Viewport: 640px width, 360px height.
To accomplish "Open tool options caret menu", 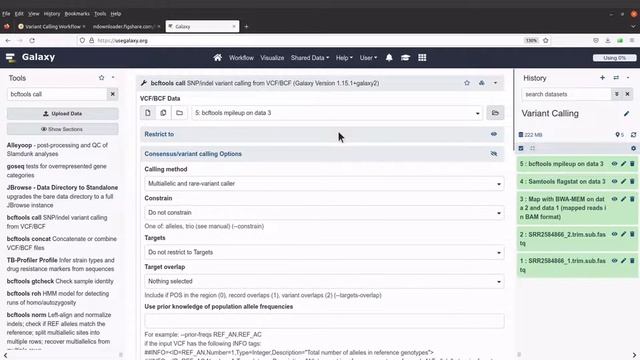I will (496, 83).
